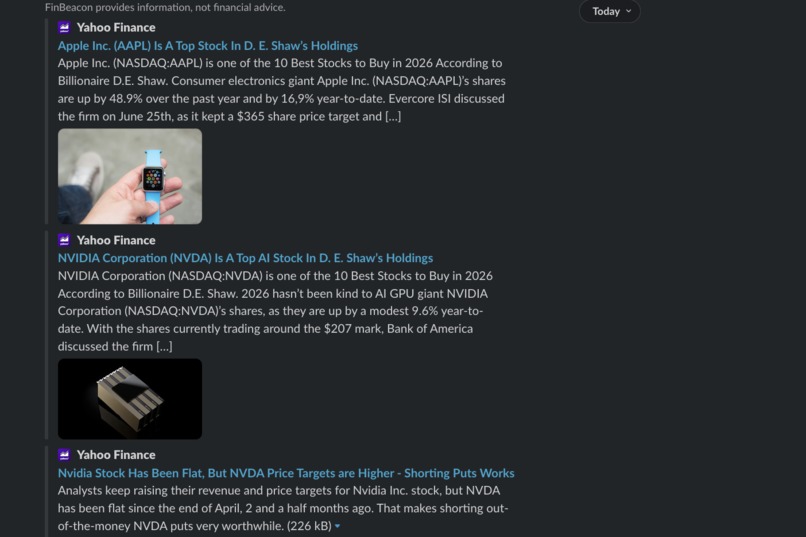View the Apple Watch preview image

[130, 176]
